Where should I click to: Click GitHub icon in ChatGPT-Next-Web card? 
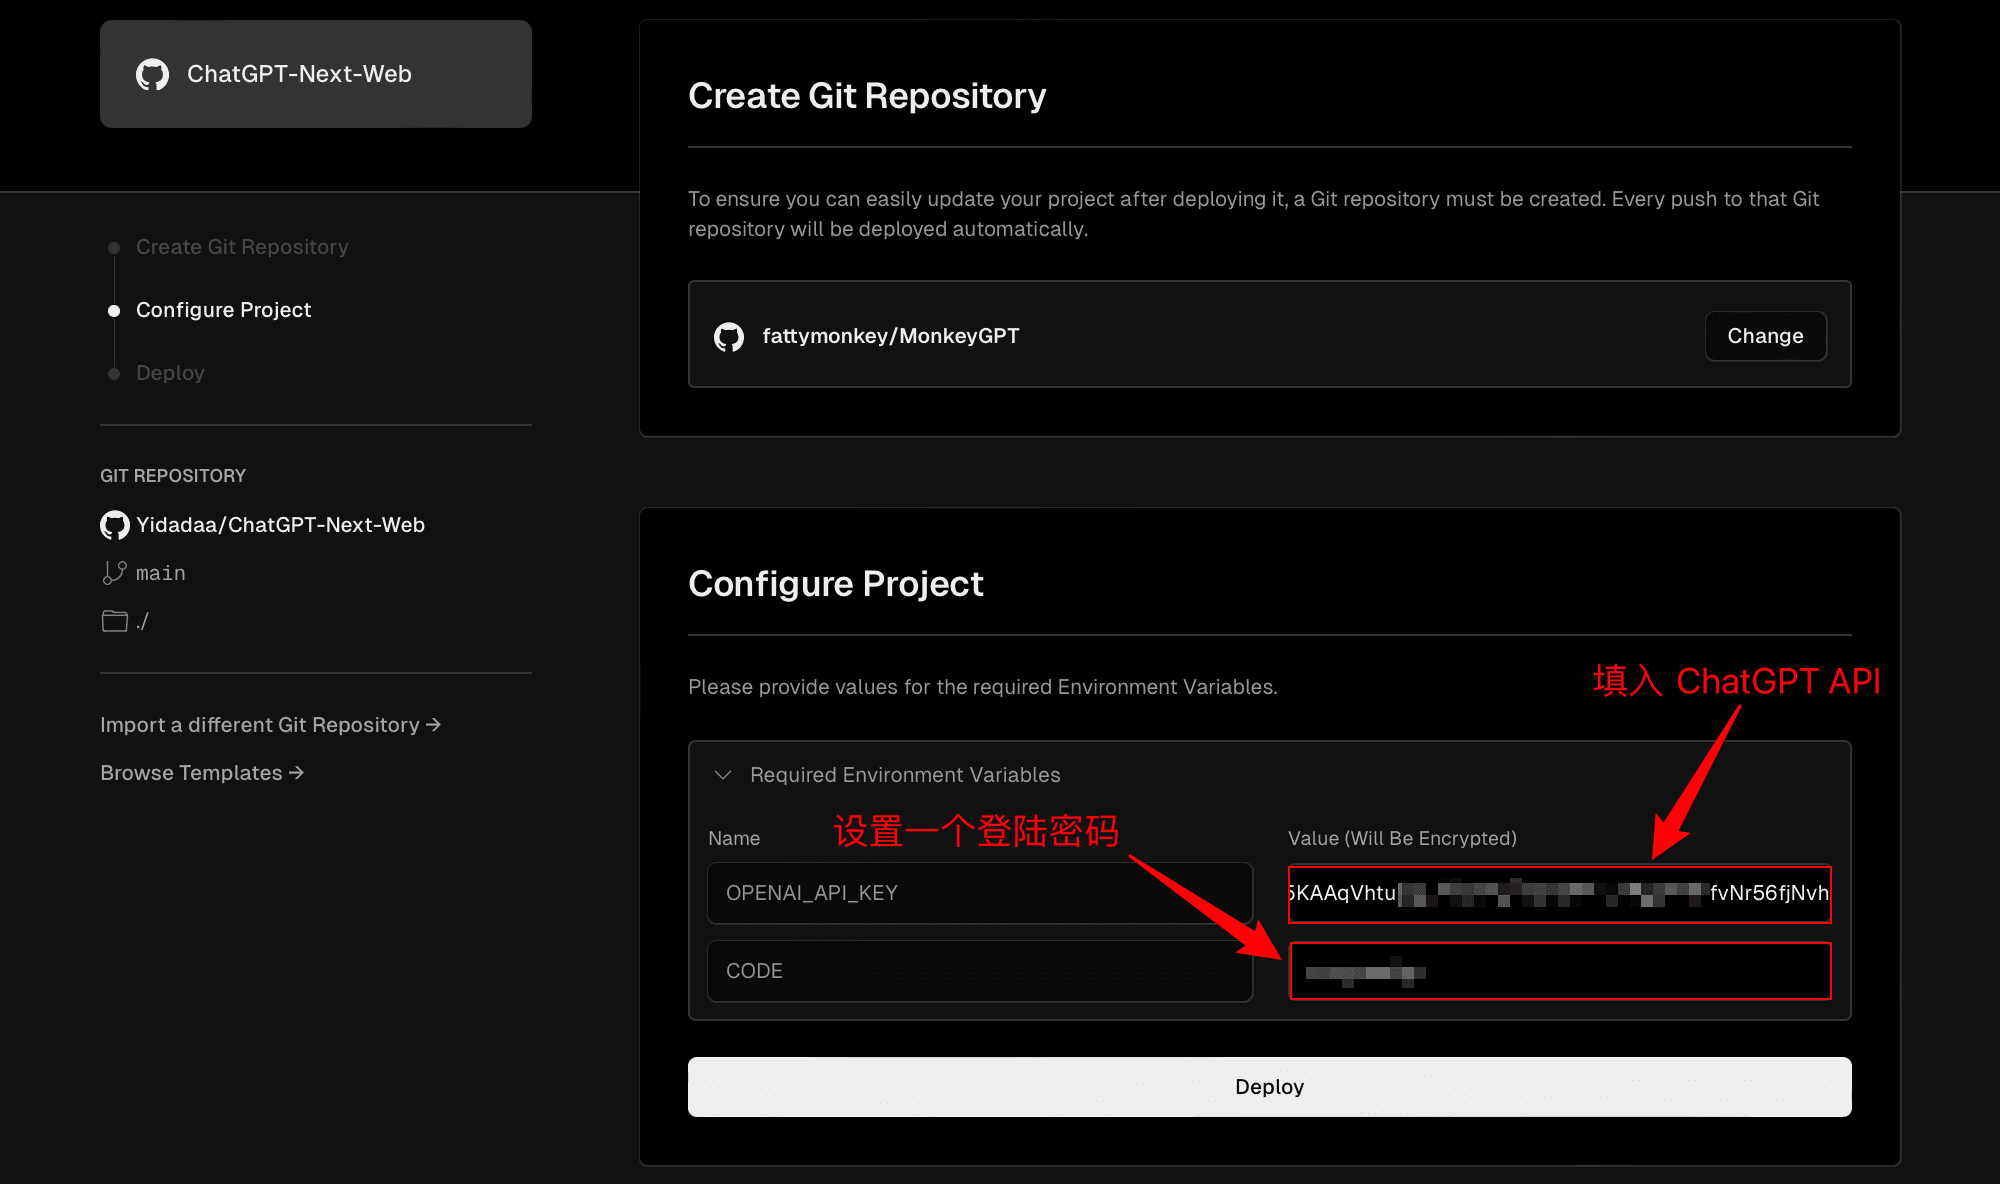pos(152,74)
